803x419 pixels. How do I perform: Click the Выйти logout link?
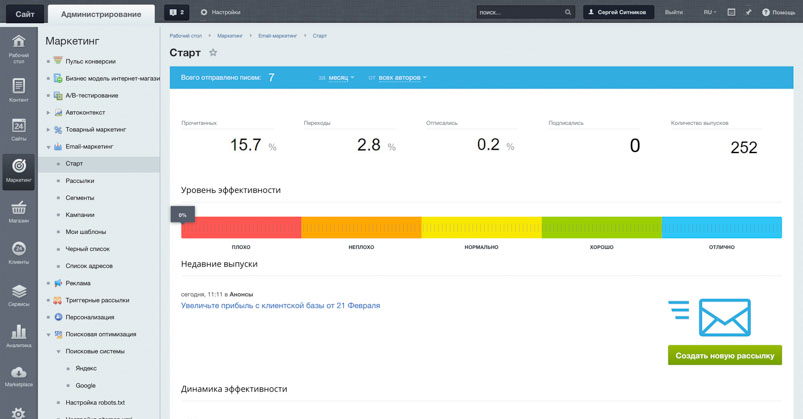point(673,12)
